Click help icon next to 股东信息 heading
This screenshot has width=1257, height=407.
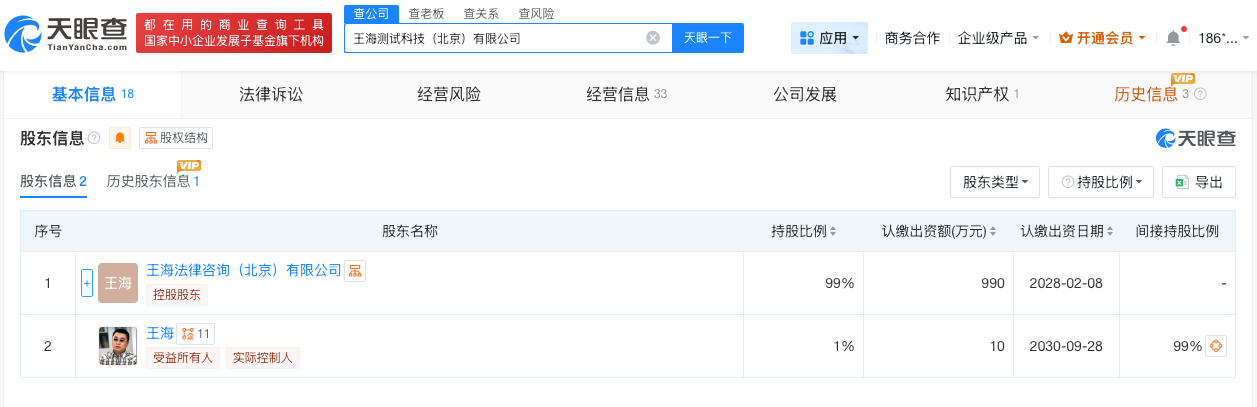[94, 138]
